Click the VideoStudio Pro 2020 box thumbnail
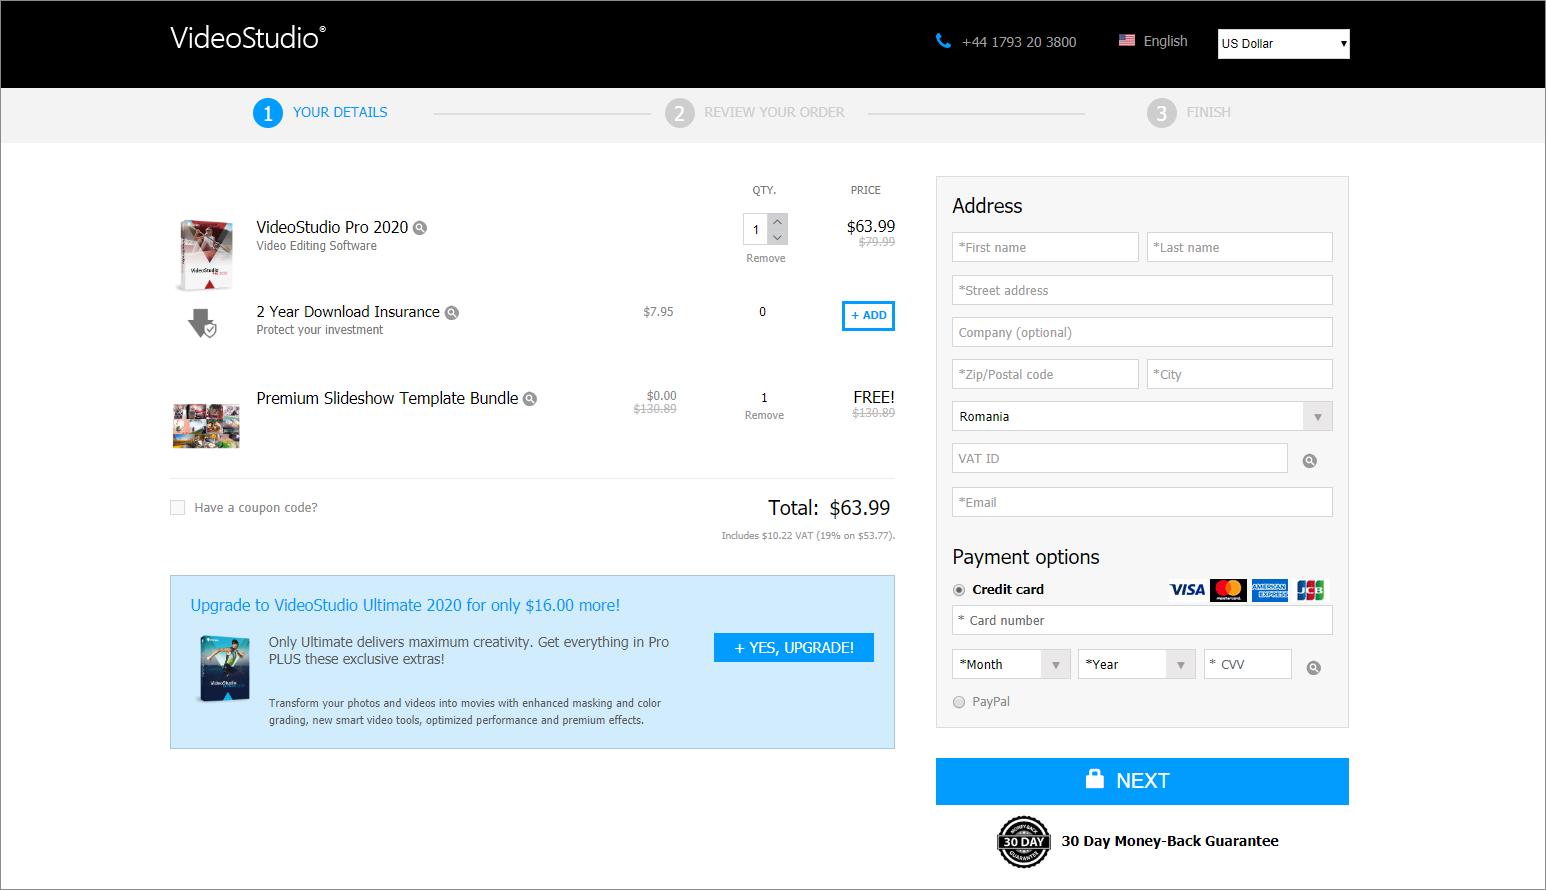1546x890 pixels. pos(205,254)
